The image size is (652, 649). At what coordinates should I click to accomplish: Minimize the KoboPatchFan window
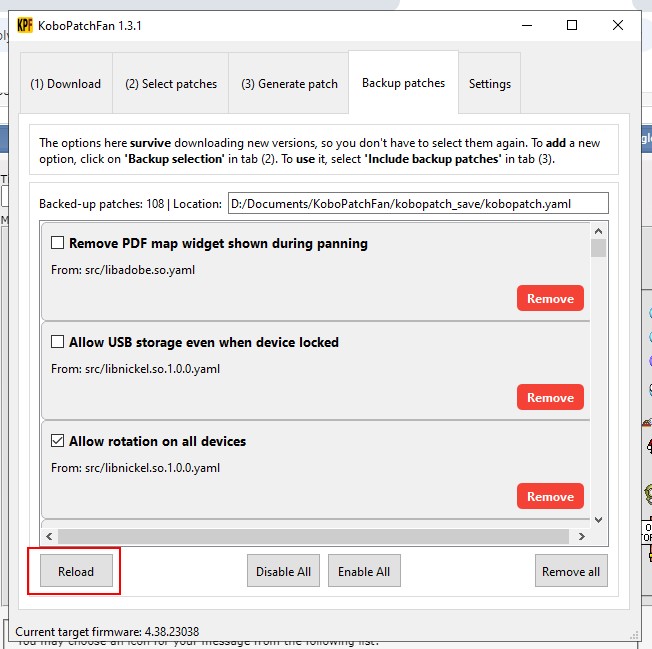pyautogui.click(x=527, y=25)
